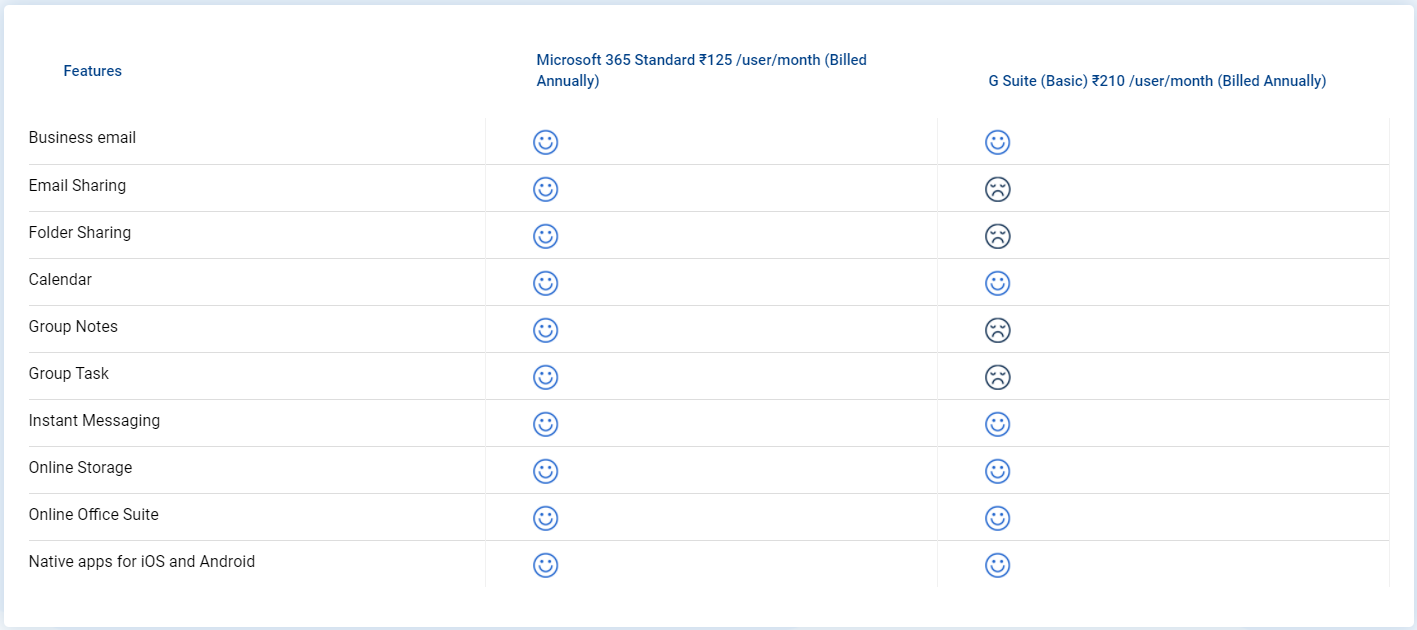Select the Email Sharing feature label
The width and height of the screenshot is (1417, 630).
[x=77, y=185]
